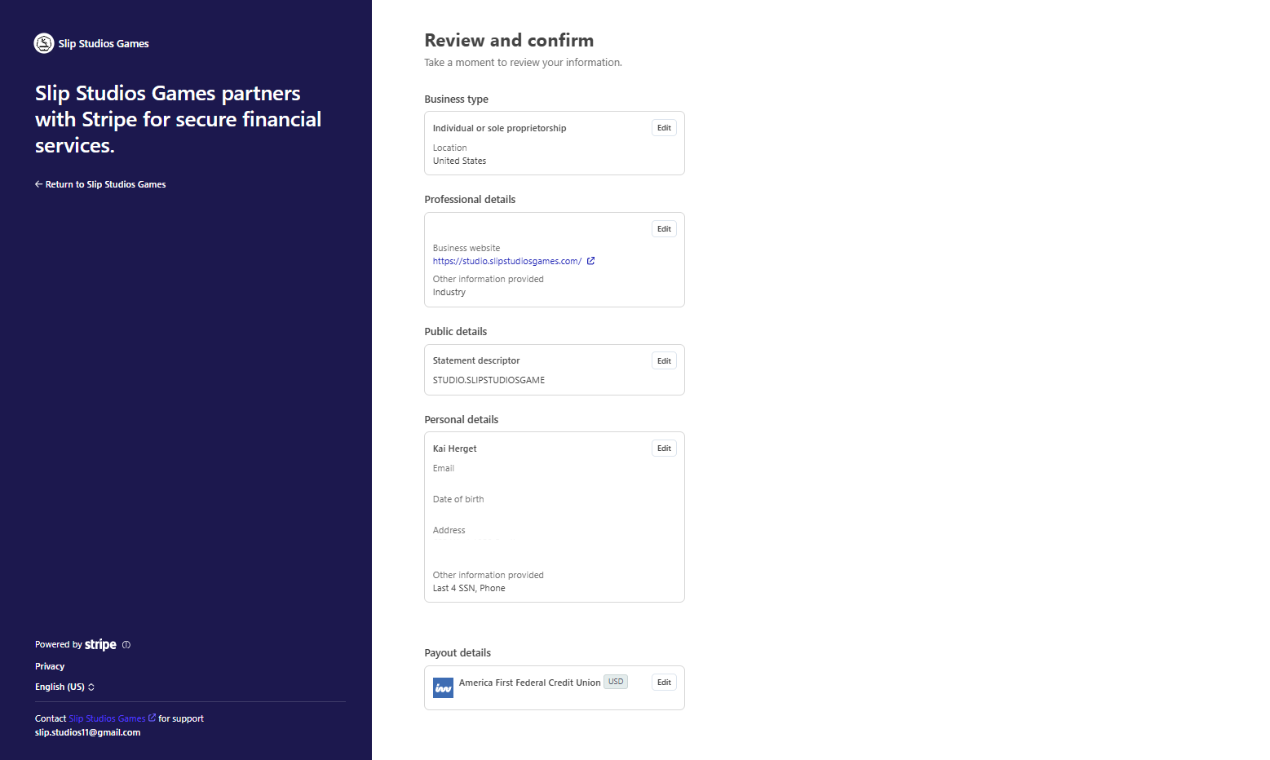Edit the payout bank account
Image resolution: width=1270 pixels, height=760 pixels.
(664, 682)
